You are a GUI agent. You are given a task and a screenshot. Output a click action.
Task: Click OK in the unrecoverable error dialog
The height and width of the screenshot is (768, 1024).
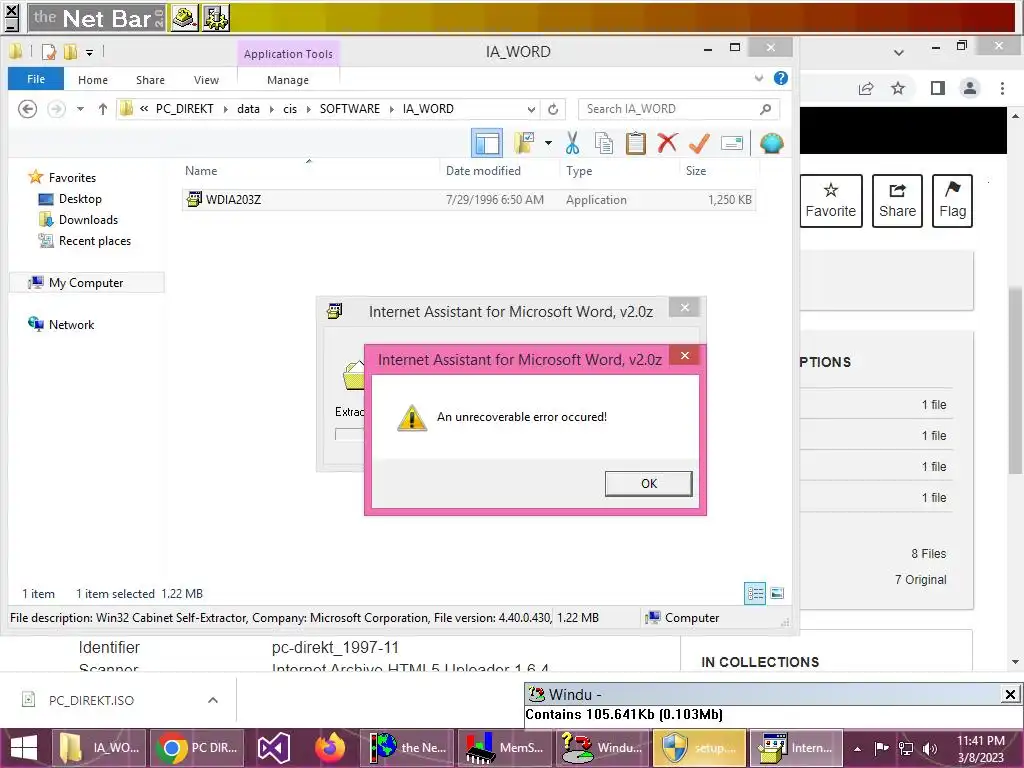(648, 484)
